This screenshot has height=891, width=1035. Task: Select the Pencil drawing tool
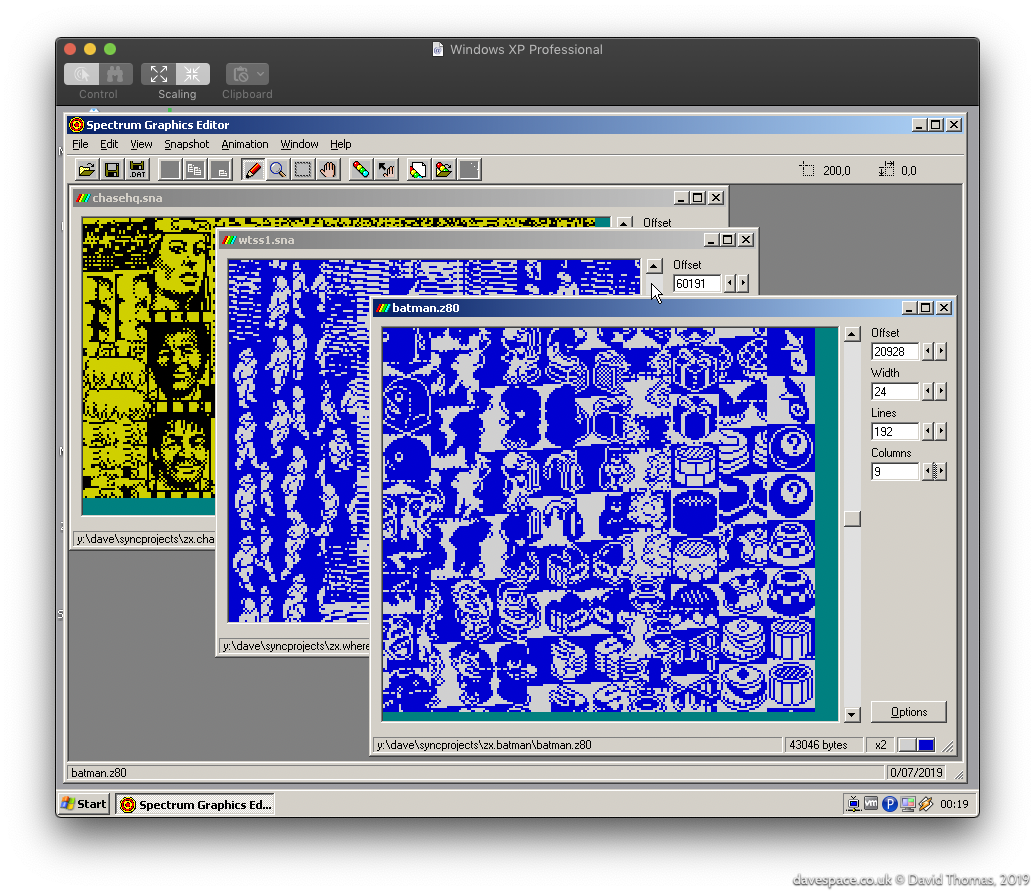(252, 170)
